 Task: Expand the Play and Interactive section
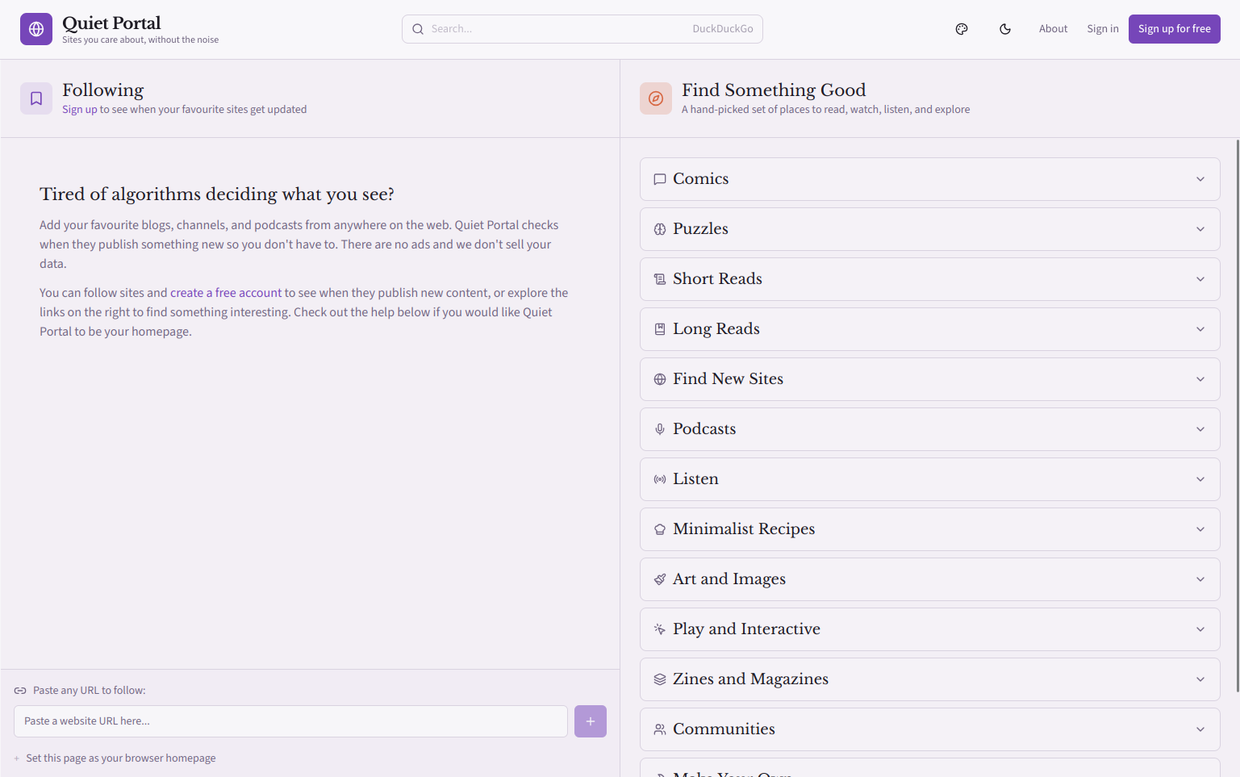tap(929, 629)
